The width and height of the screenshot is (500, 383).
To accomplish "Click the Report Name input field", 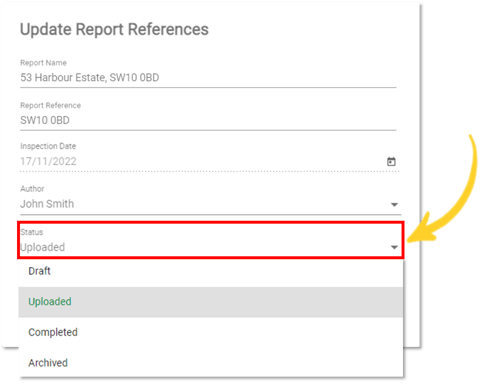I will (208, 78).
